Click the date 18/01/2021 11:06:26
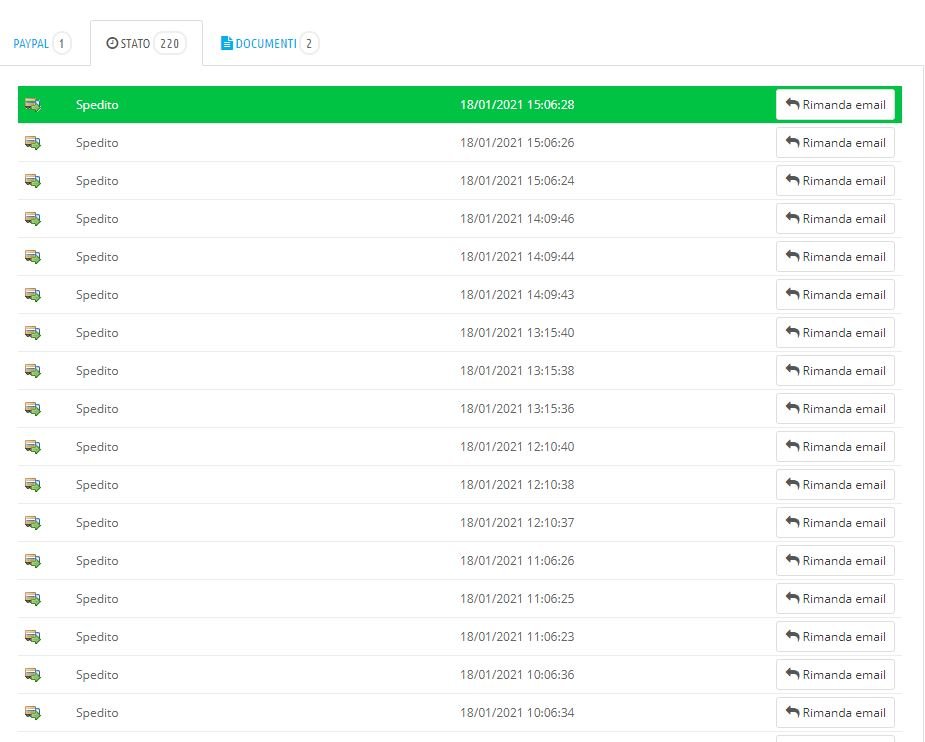Screen dimensions: 925x742 tap(517, 561)
